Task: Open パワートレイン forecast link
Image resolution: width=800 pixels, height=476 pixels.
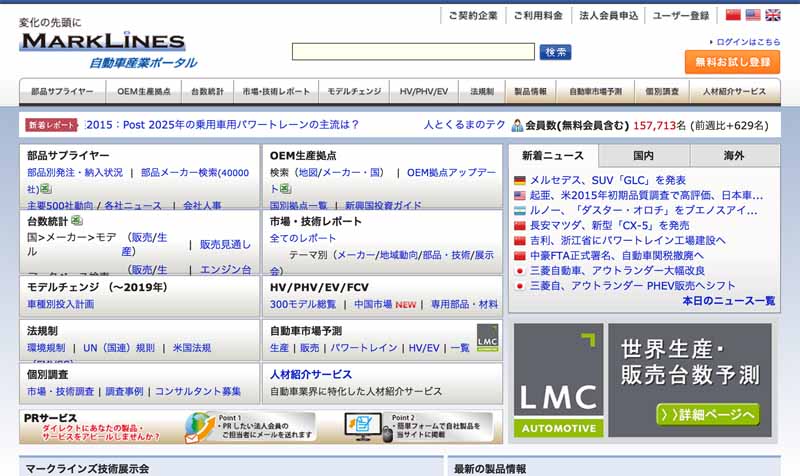Action: (x=363, y=347)
